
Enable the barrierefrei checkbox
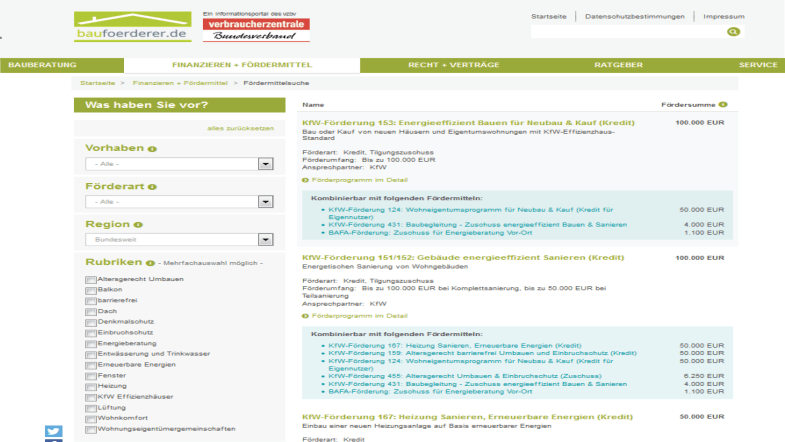pos(91,301)
